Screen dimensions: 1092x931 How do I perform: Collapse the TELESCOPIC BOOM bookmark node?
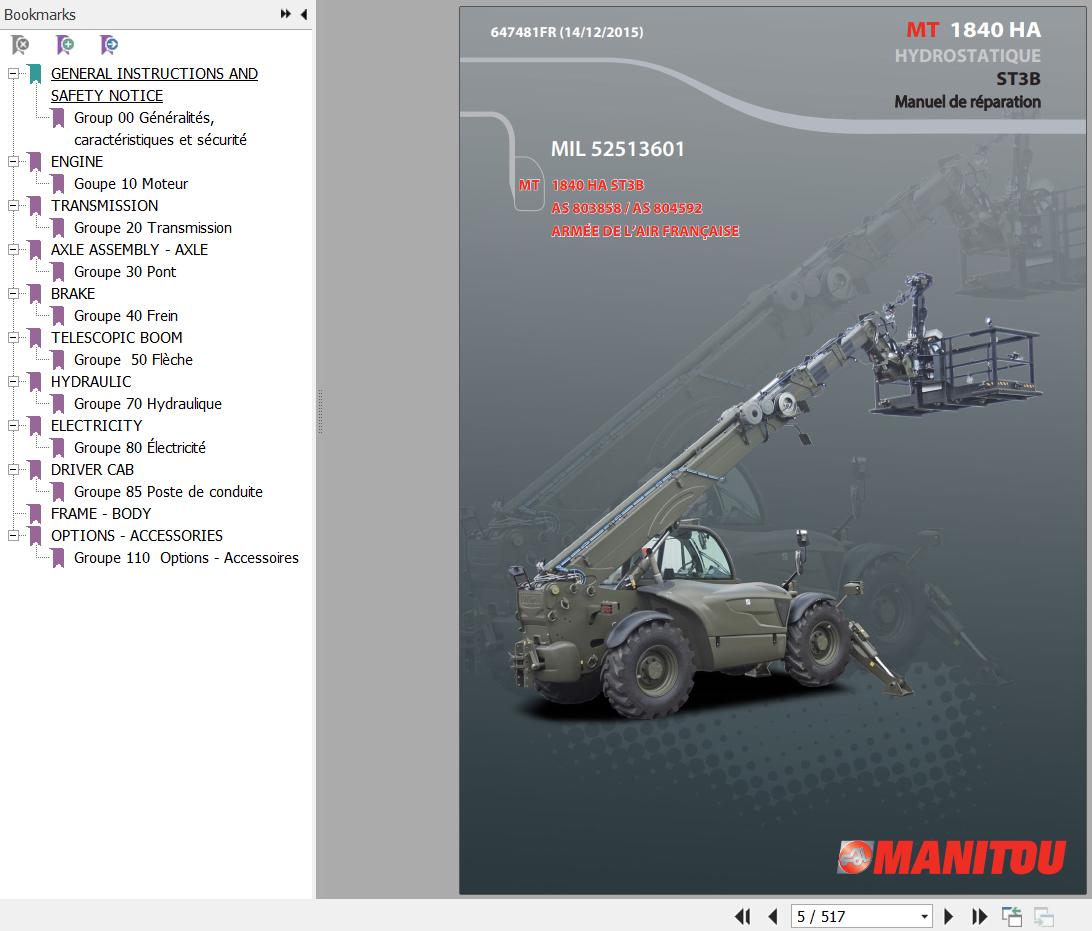(x=13, y=337)
